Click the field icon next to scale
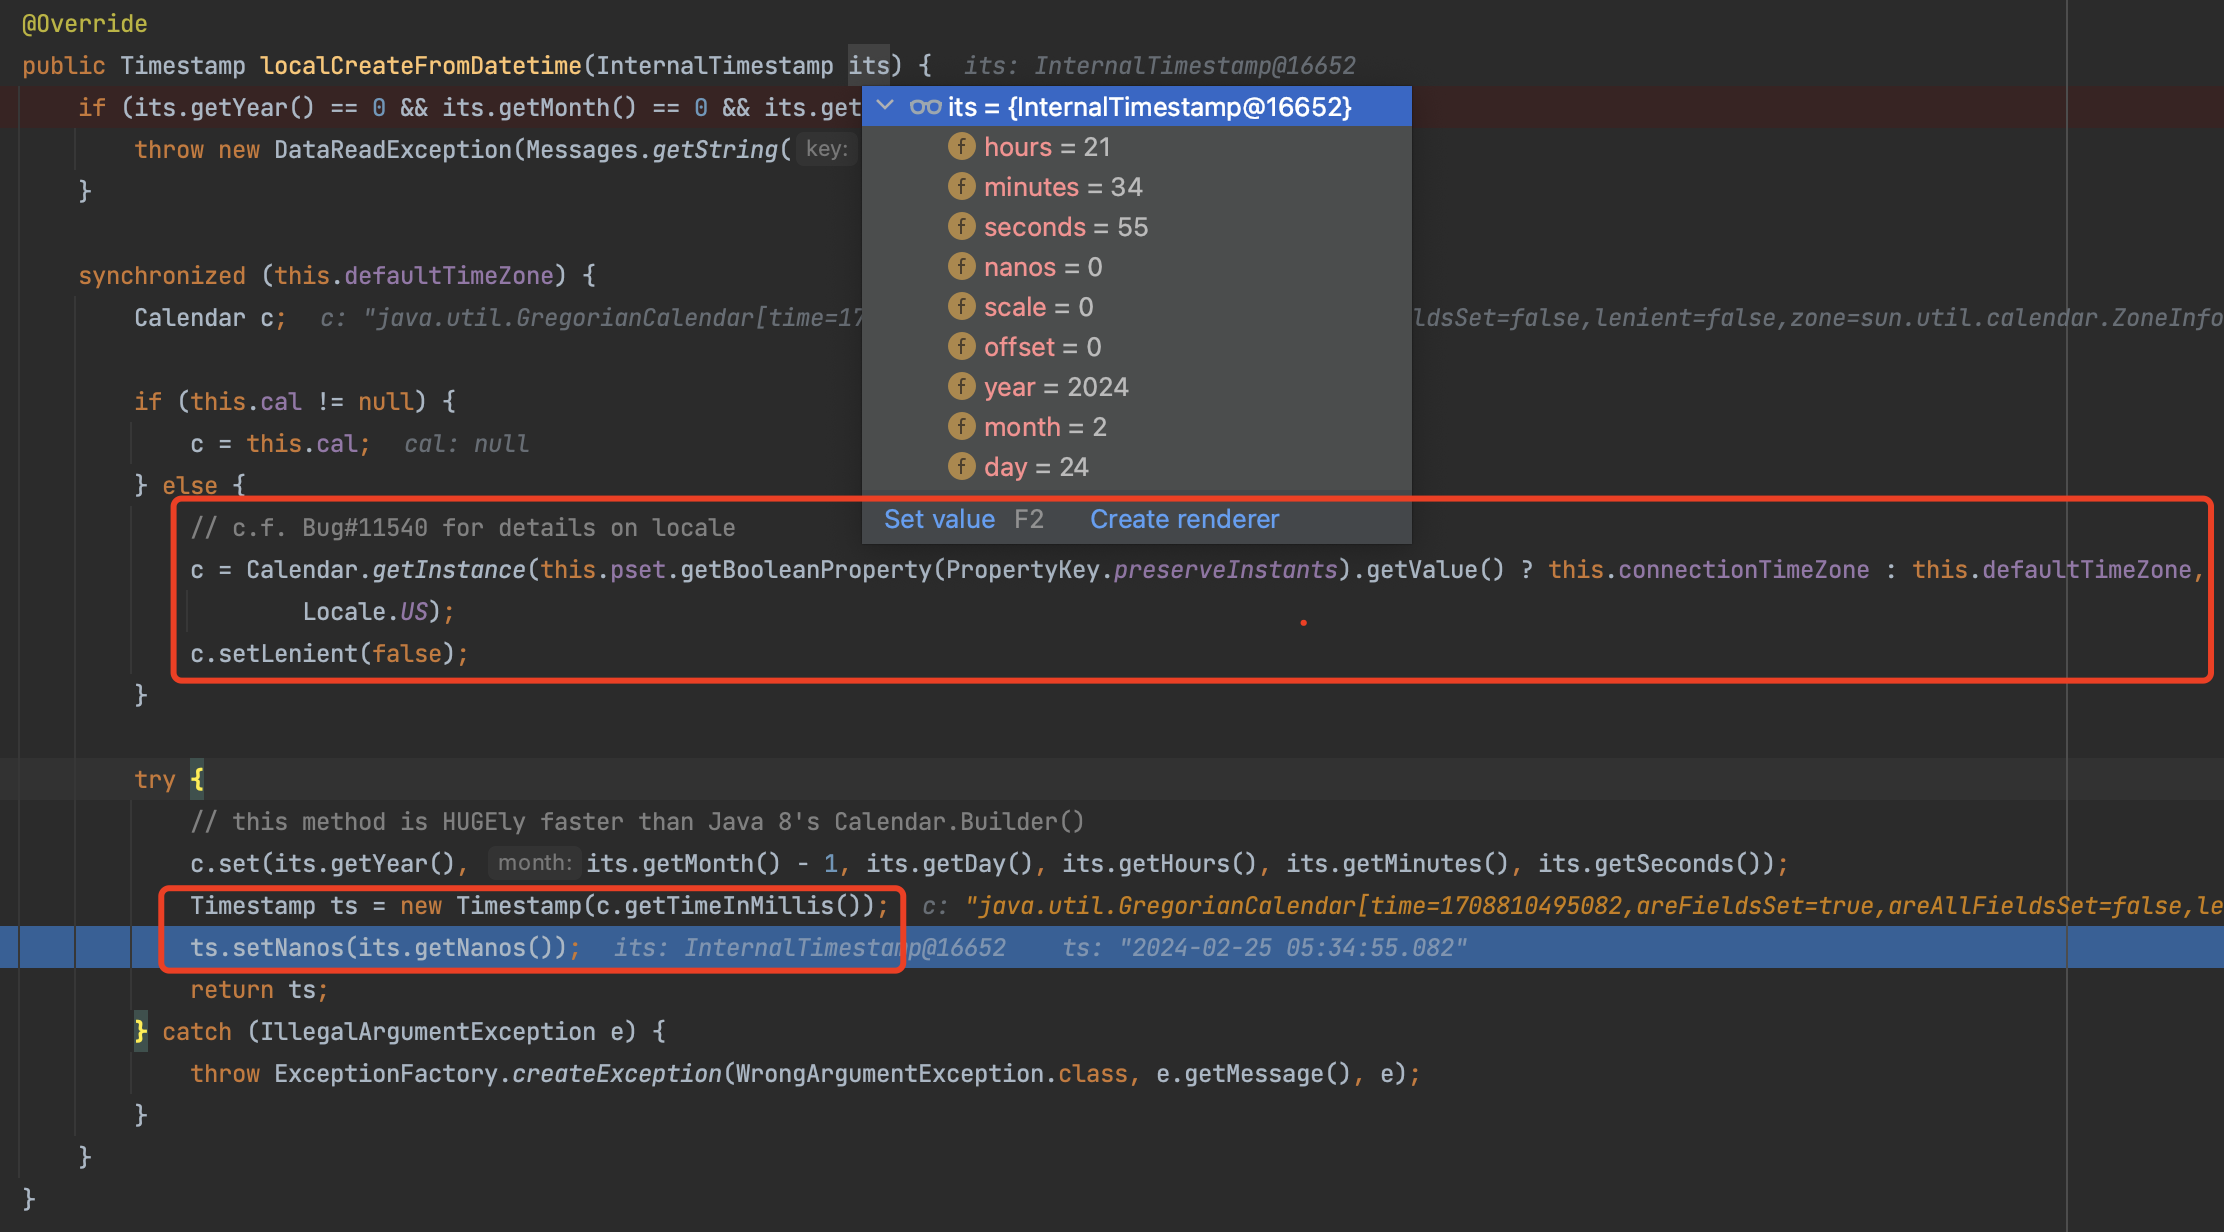The width and height of the screenshot is (2224, 1232). [961, 306]
